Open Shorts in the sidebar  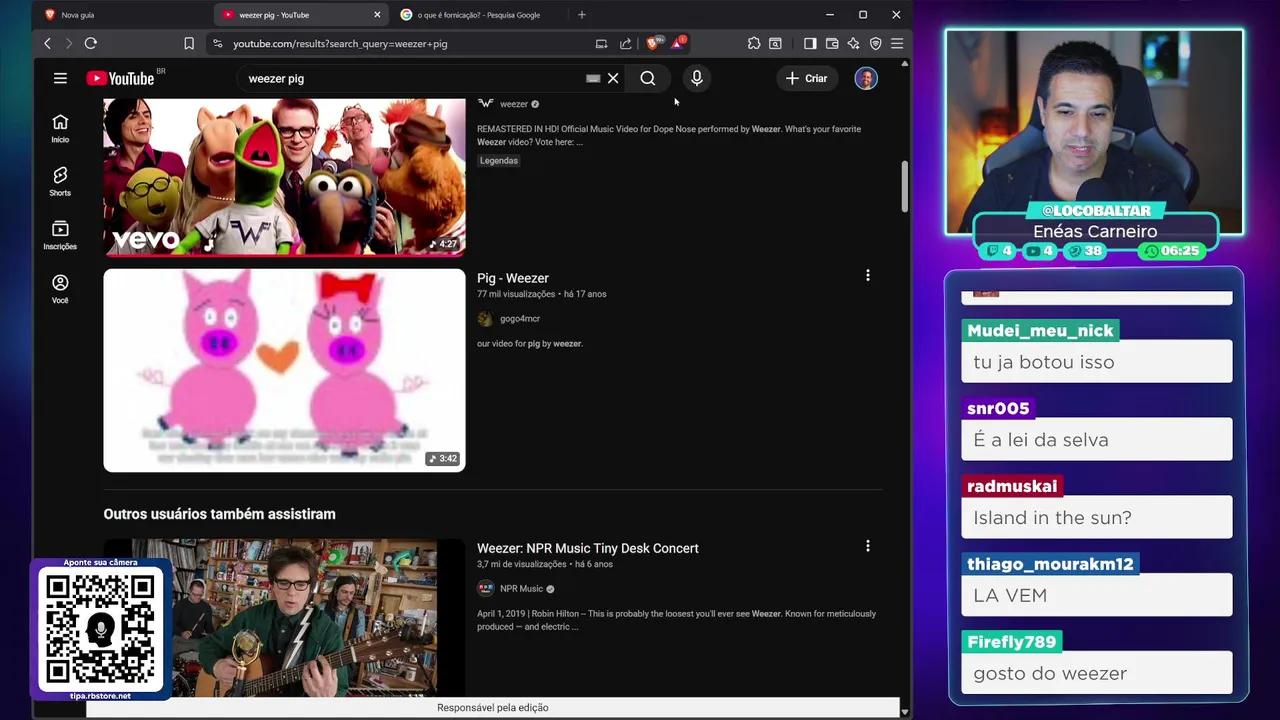[x=60, y=181]
